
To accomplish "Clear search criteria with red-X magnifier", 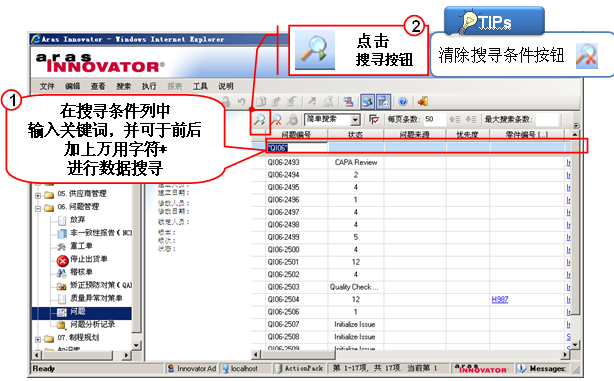I will (x=276, y=120).
